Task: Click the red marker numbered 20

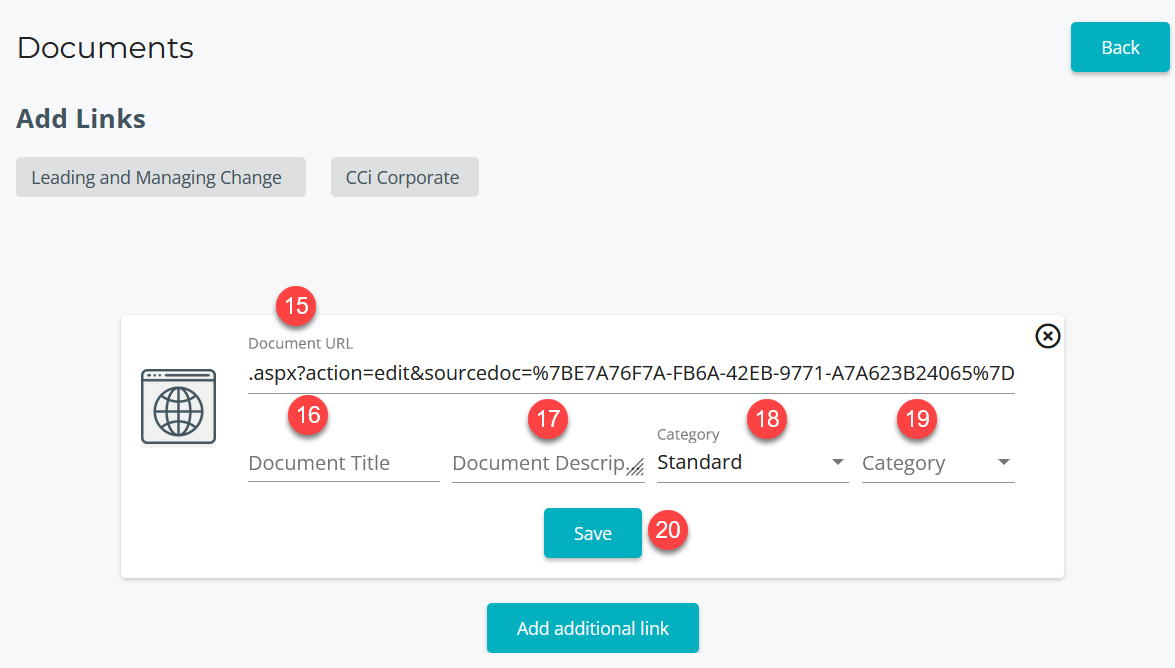Action: (x=667, y=530)
